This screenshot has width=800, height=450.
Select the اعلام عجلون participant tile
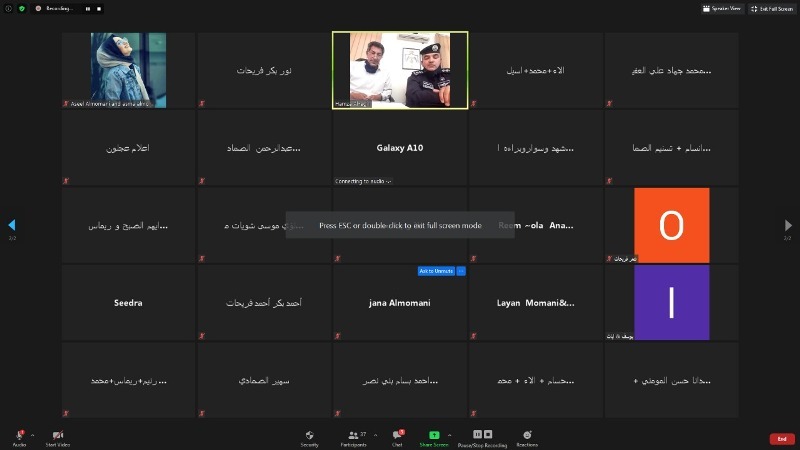point(128,148)
